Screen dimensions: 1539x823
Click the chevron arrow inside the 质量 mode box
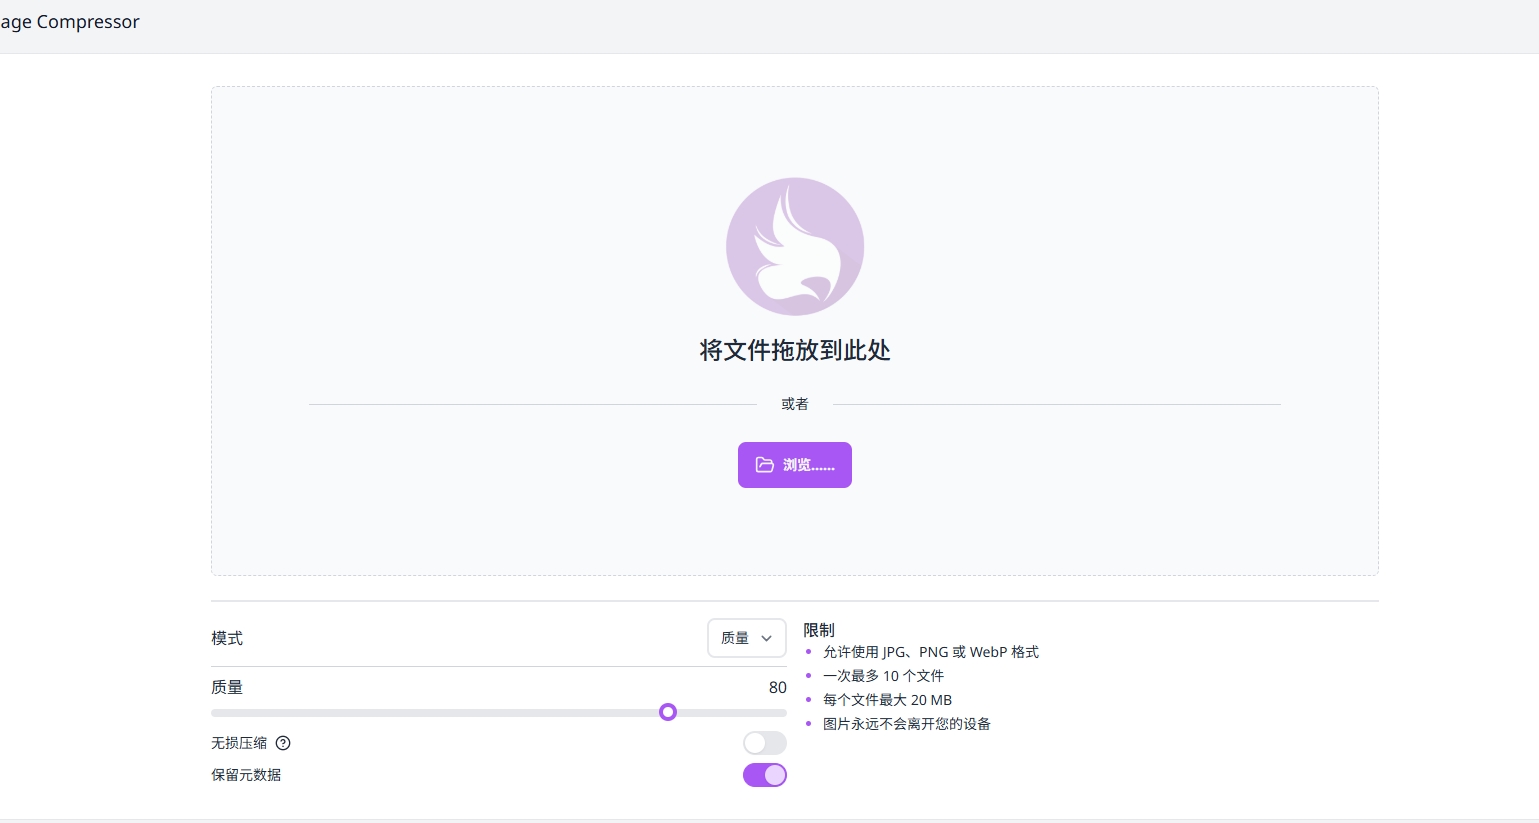(x=766, y=638)
